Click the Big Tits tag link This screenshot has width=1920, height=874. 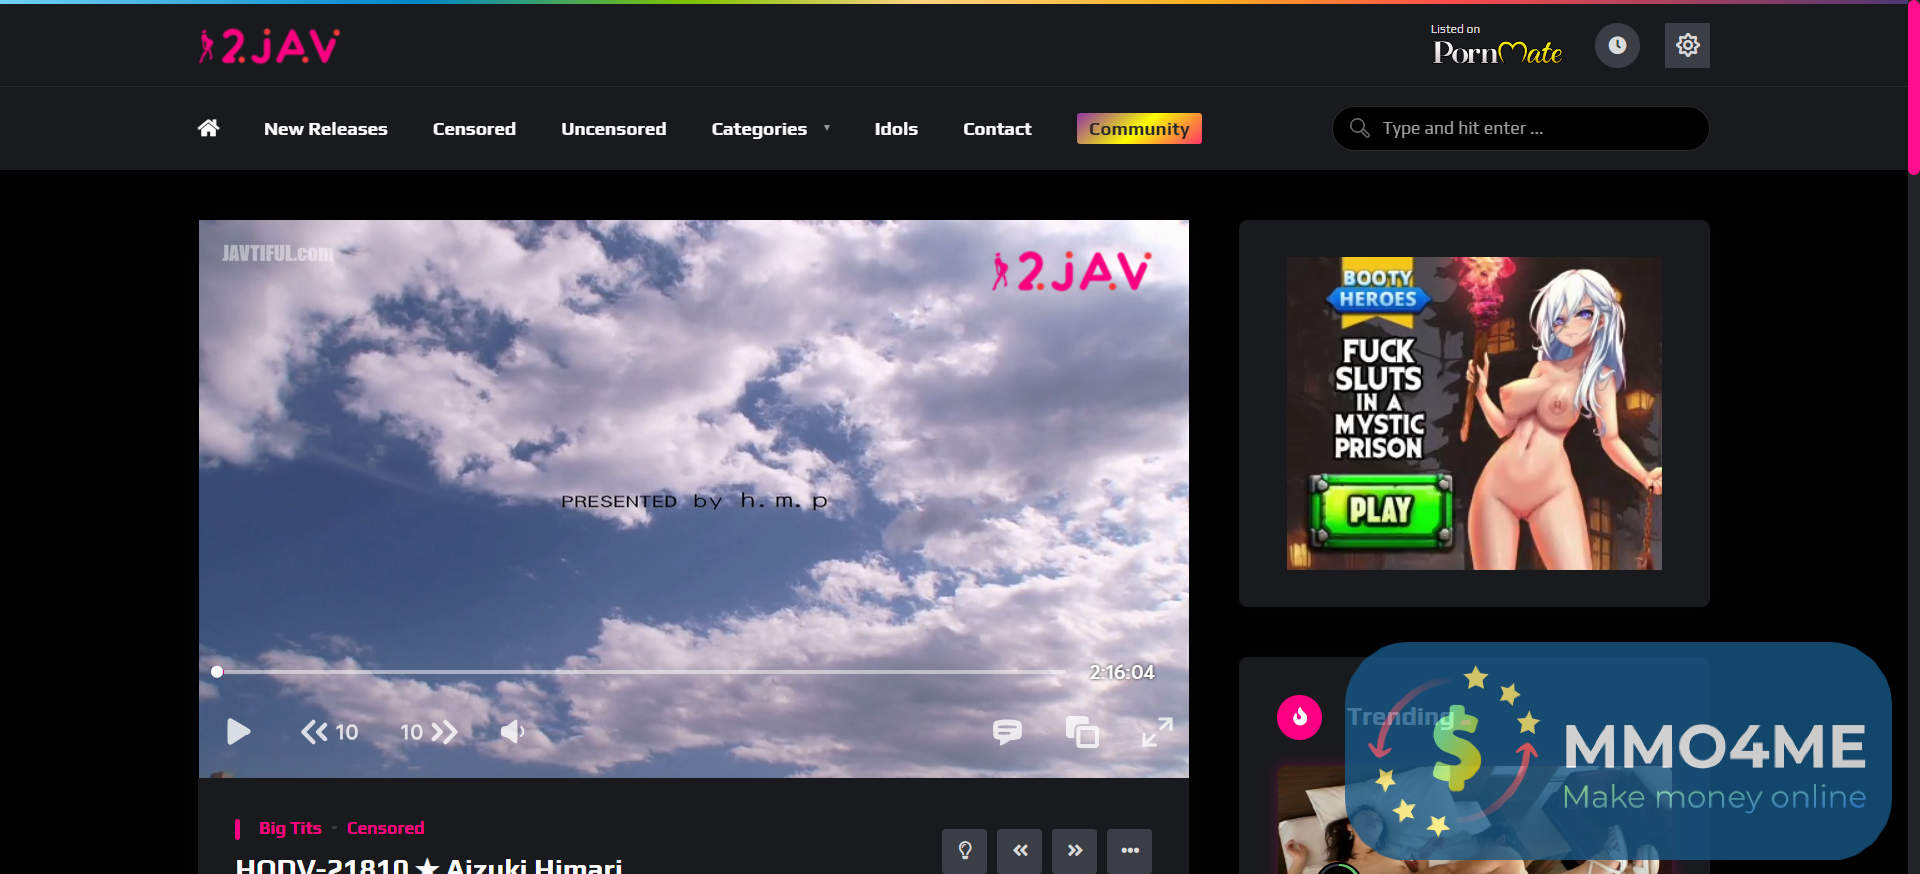point(290,828)
